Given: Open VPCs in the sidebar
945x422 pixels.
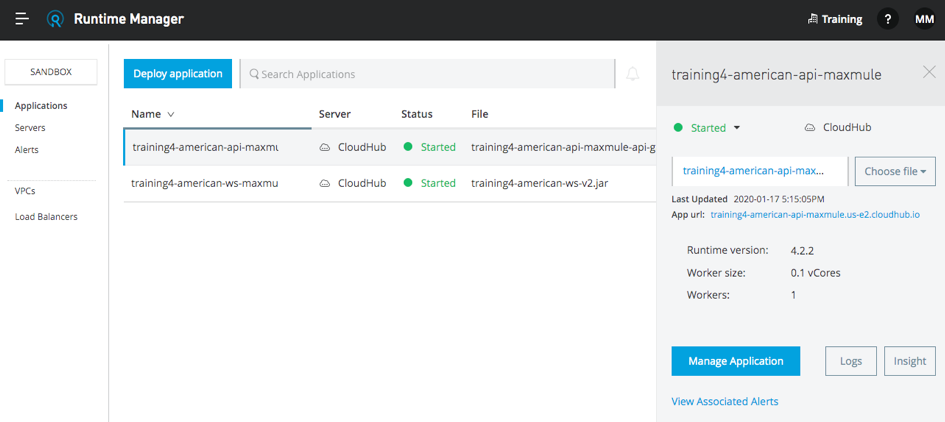Looking at the screenshot, I should [x=25, y=191].
